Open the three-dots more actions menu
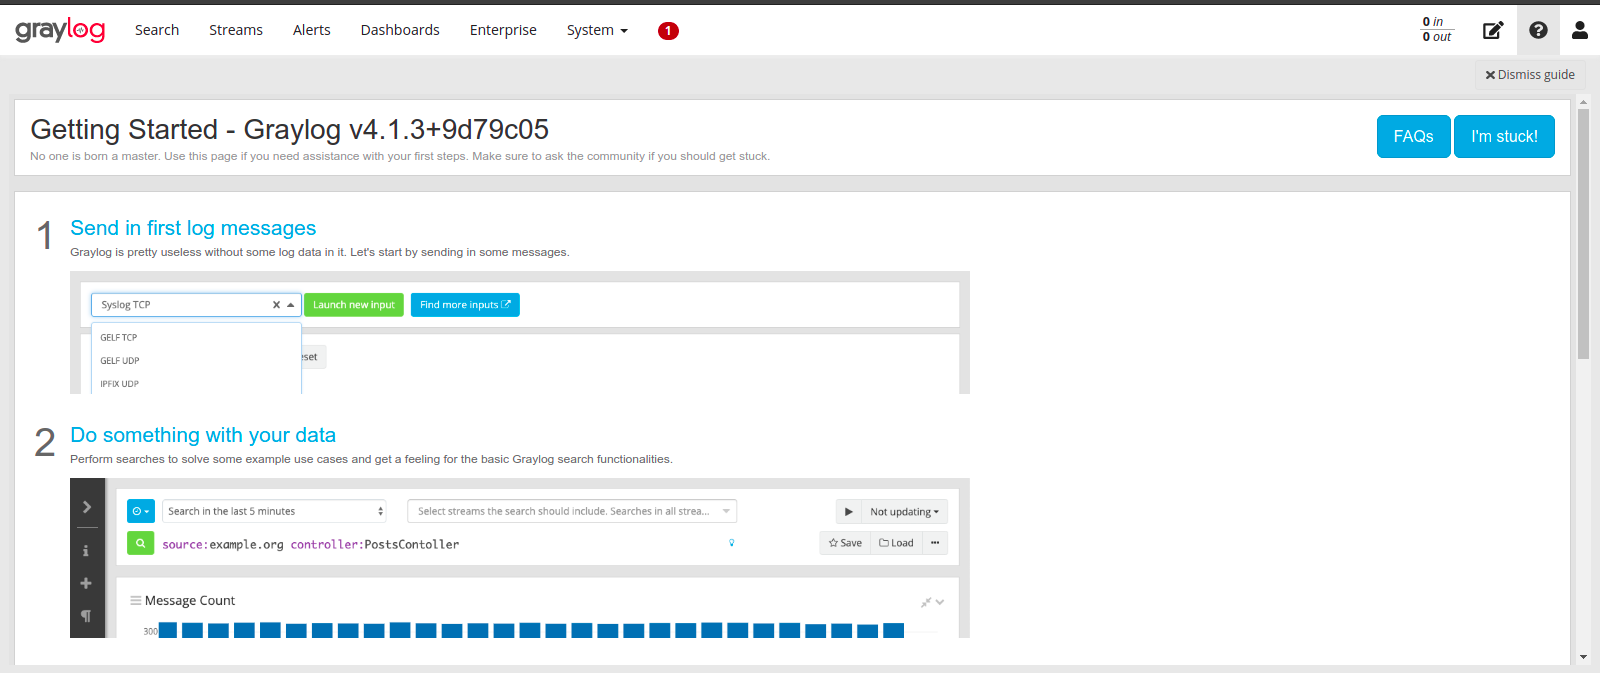The width and height of the screenshot is (1600, 673). tap(935, 543)
